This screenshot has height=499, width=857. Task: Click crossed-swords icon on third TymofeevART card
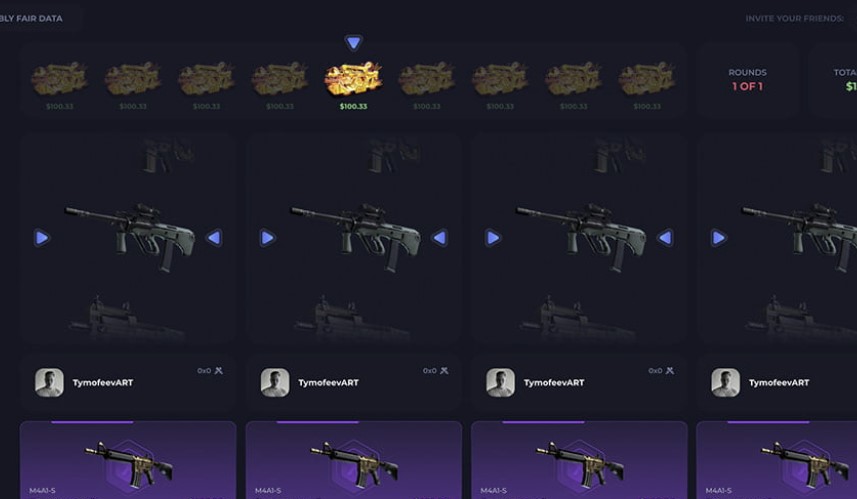click(670, 371)
